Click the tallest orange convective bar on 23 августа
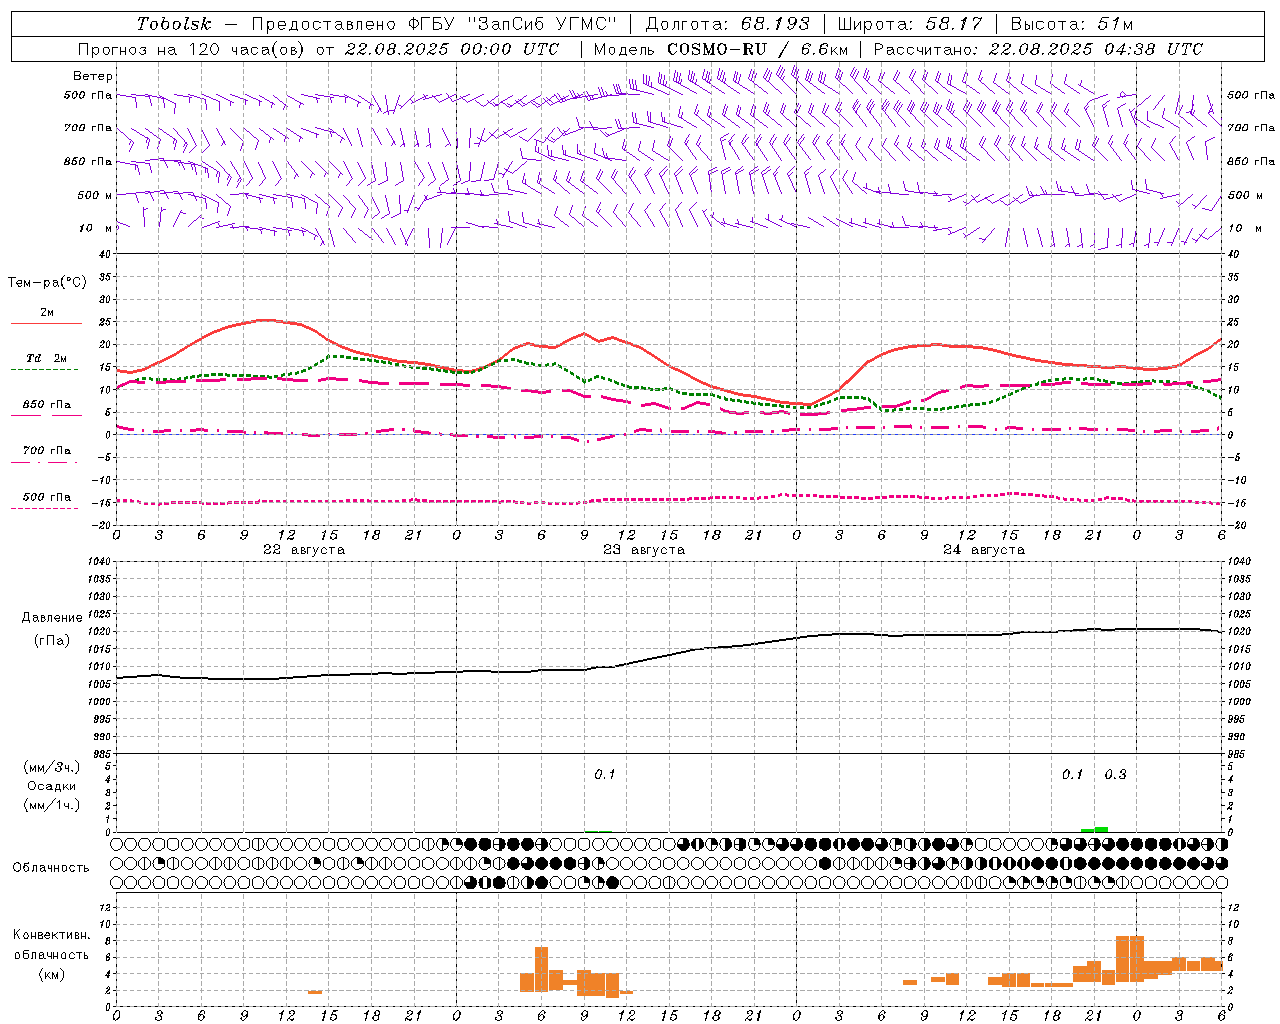This screenshot has width=1280, height=1024. click(x=541, y=969)
